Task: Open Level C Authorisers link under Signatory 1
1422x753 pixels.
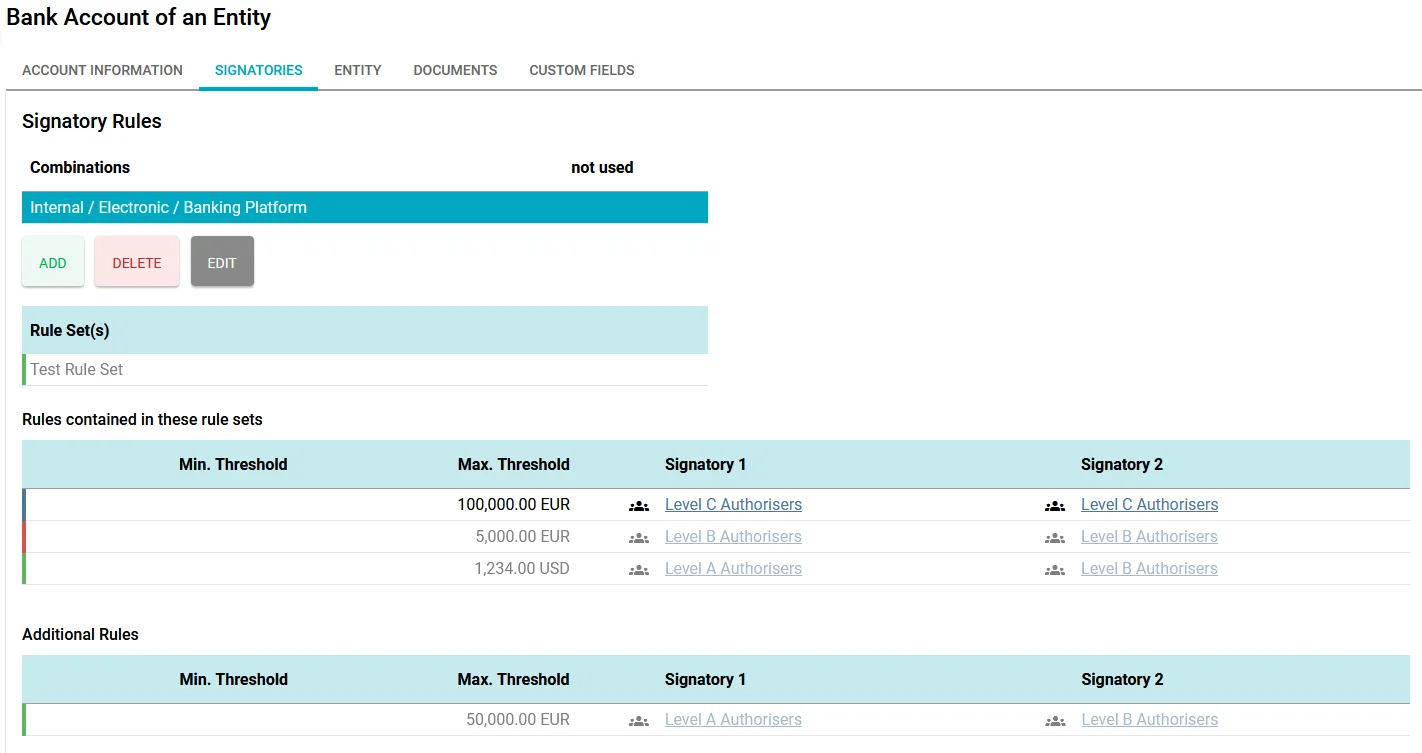Action: 733,505
